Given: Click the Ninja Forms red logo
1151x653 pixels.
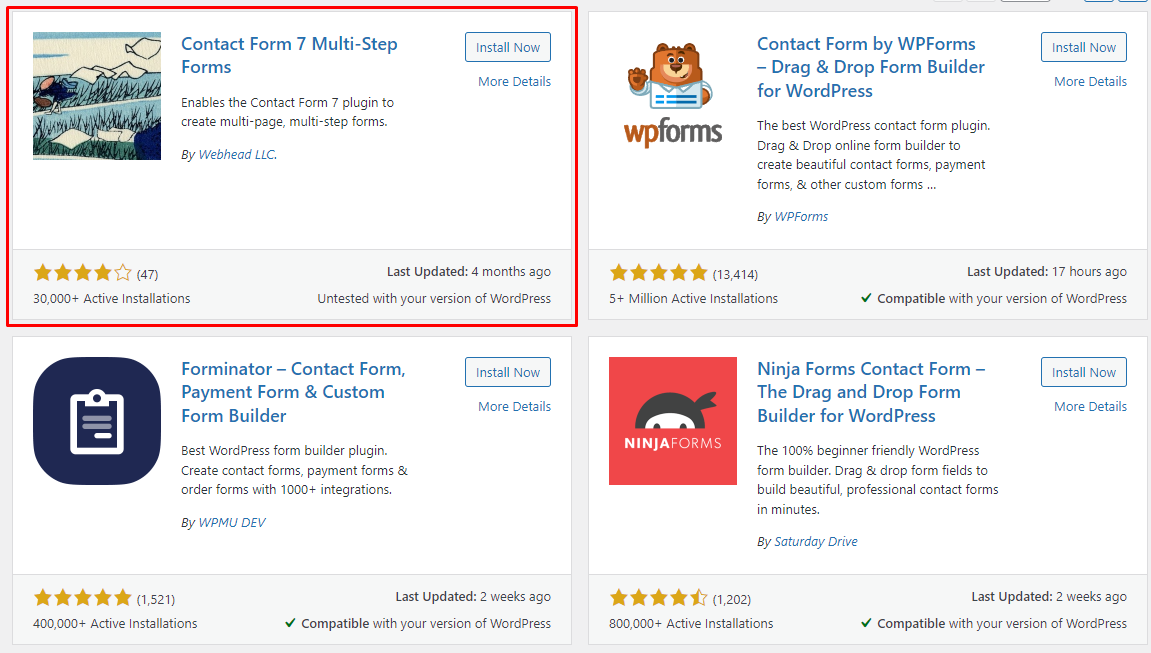Looking at the screenshot, I should (x=672, y=421).
